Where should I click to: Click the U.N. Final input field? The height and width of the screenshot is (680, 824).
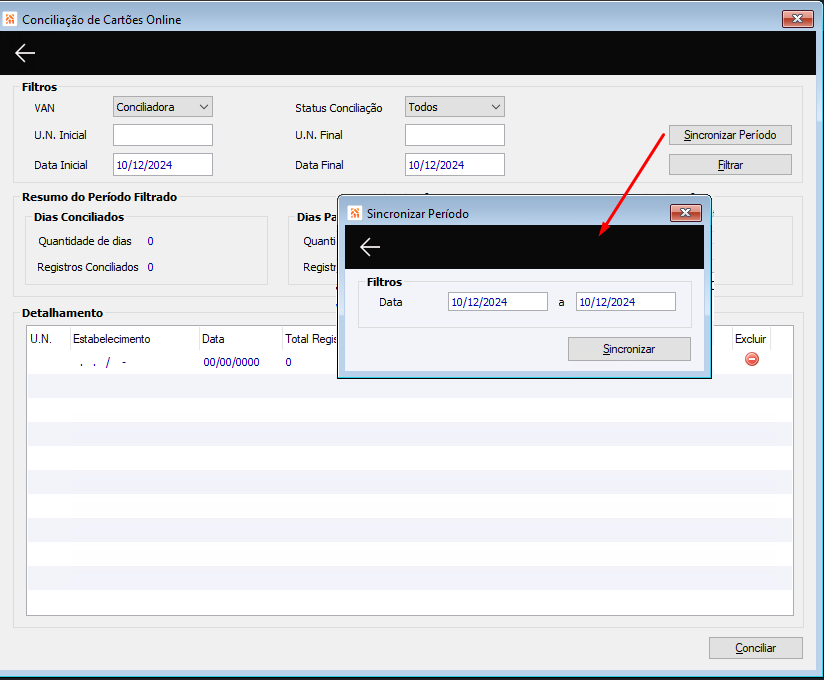455,135
